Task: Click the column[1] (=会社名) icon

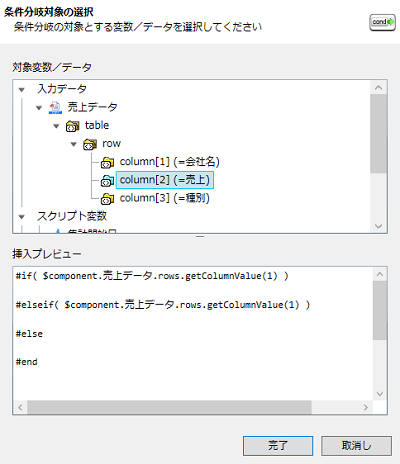Action: [107, 163]
